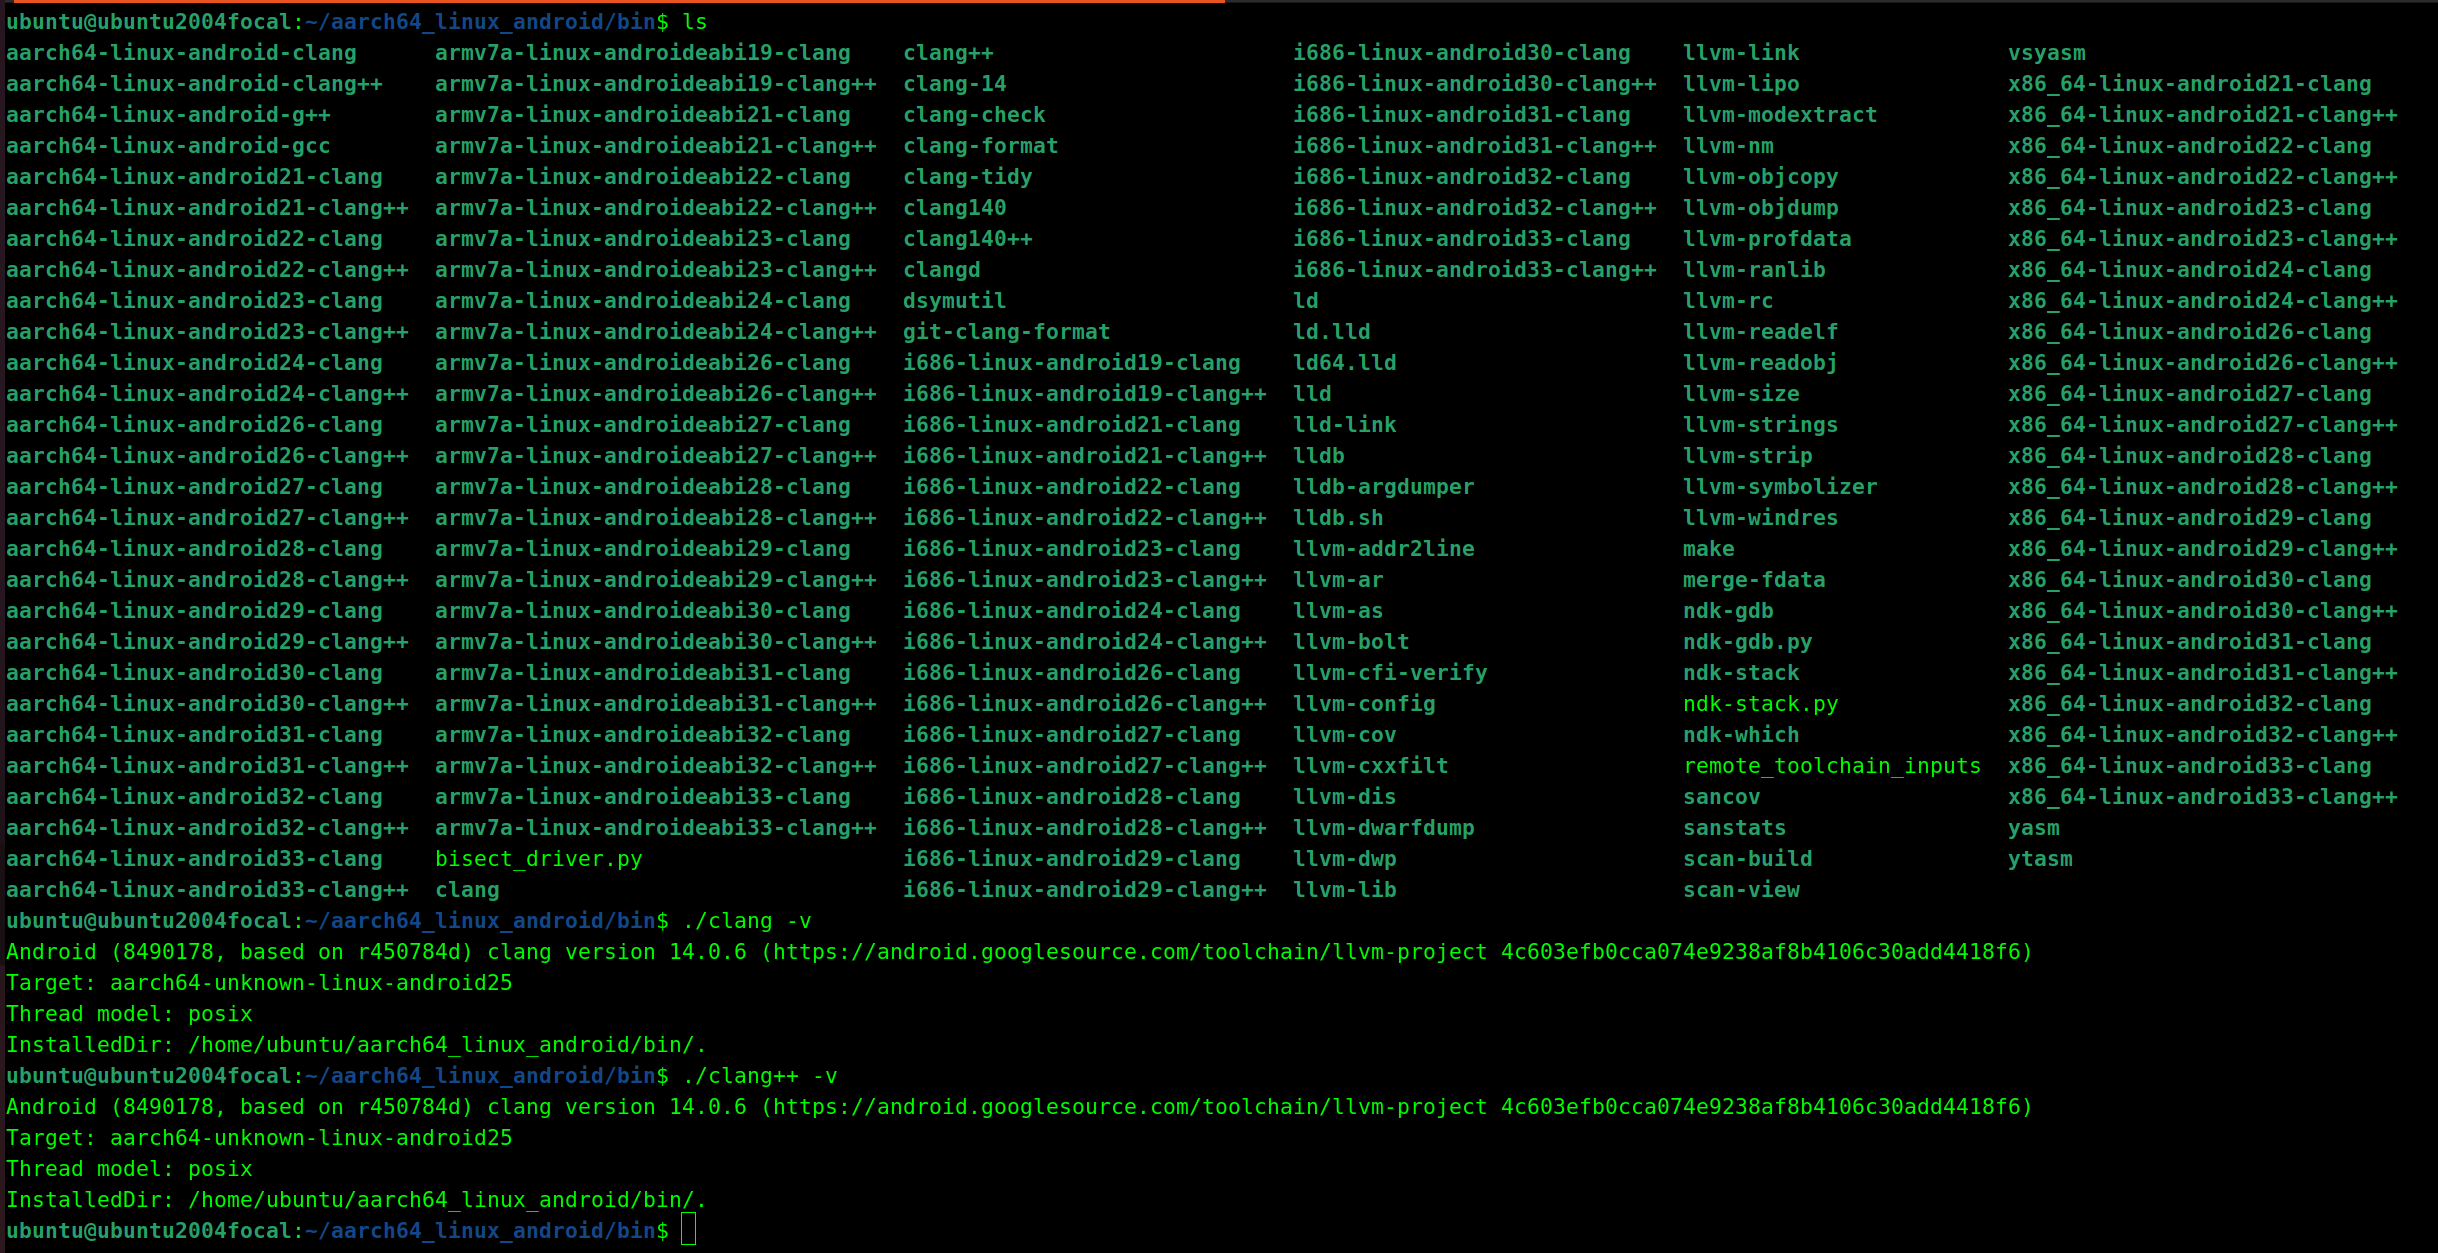Select the sancov entry
The height and width of the screenshot is (1253, 2438).
pyautogui.click(x=1721, y=797)
